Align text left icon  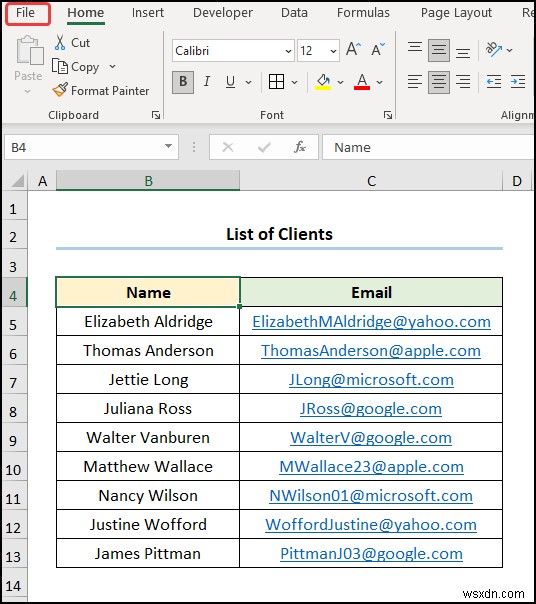click(x=415, y=82)
